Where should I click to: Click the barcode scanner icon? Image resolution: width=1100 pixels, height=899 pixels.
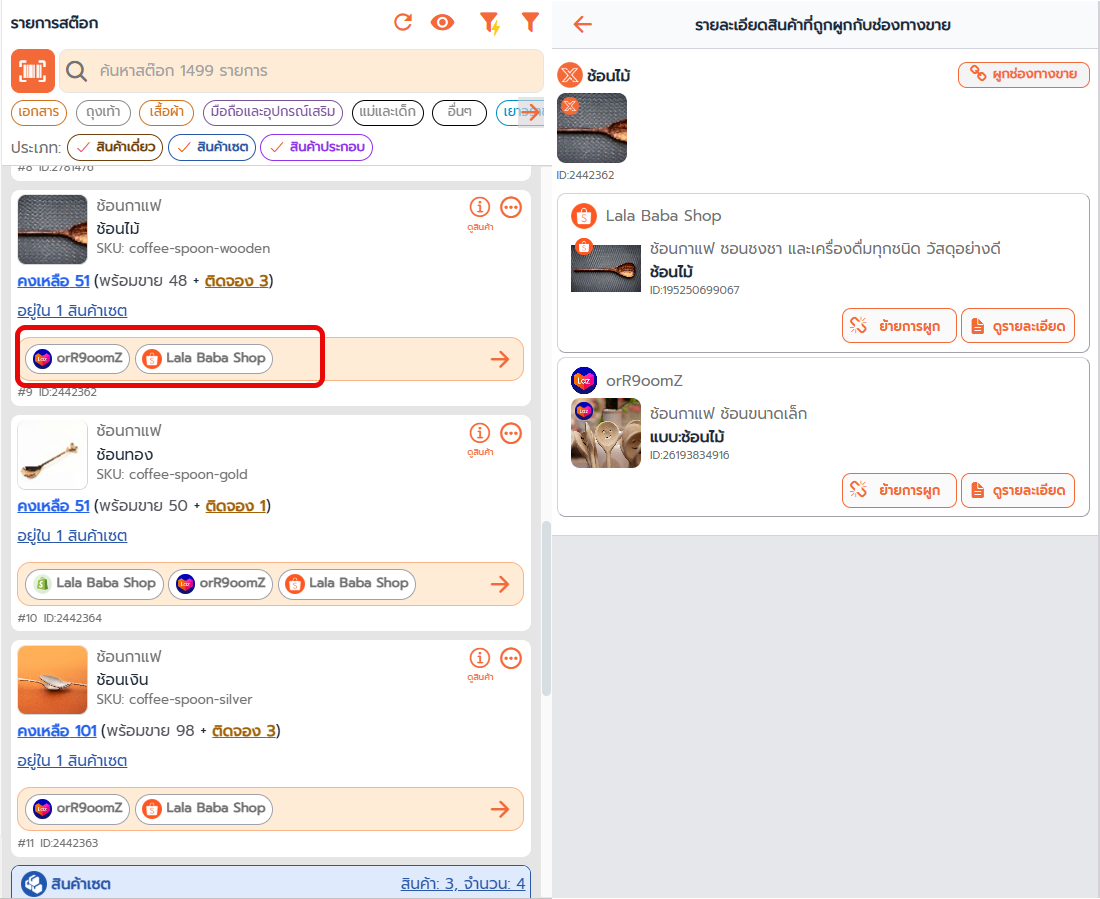33,71
